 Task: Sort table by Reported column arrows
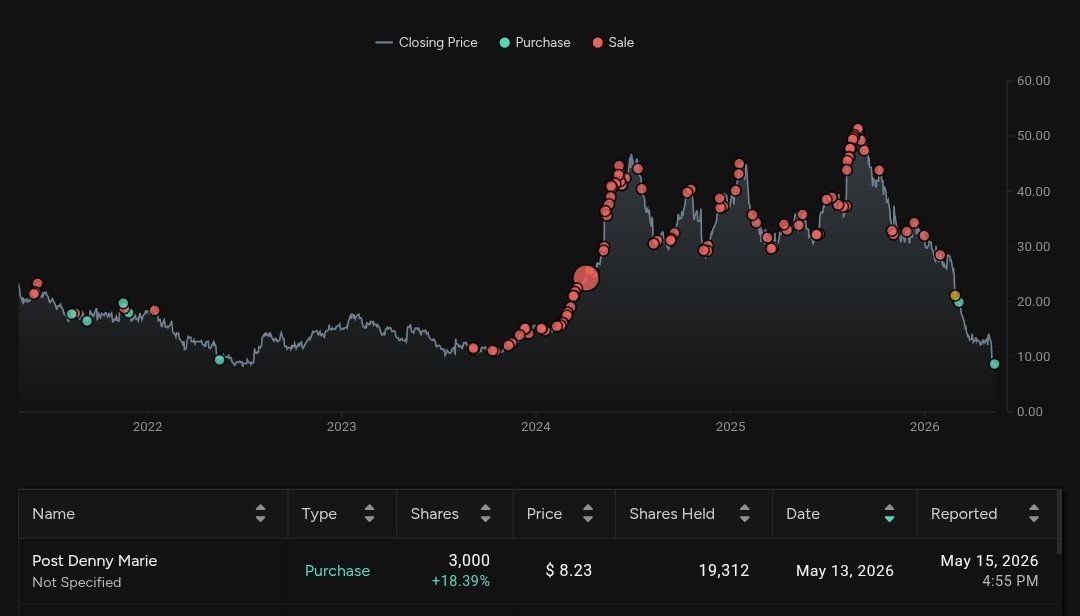coord(1034,513)
